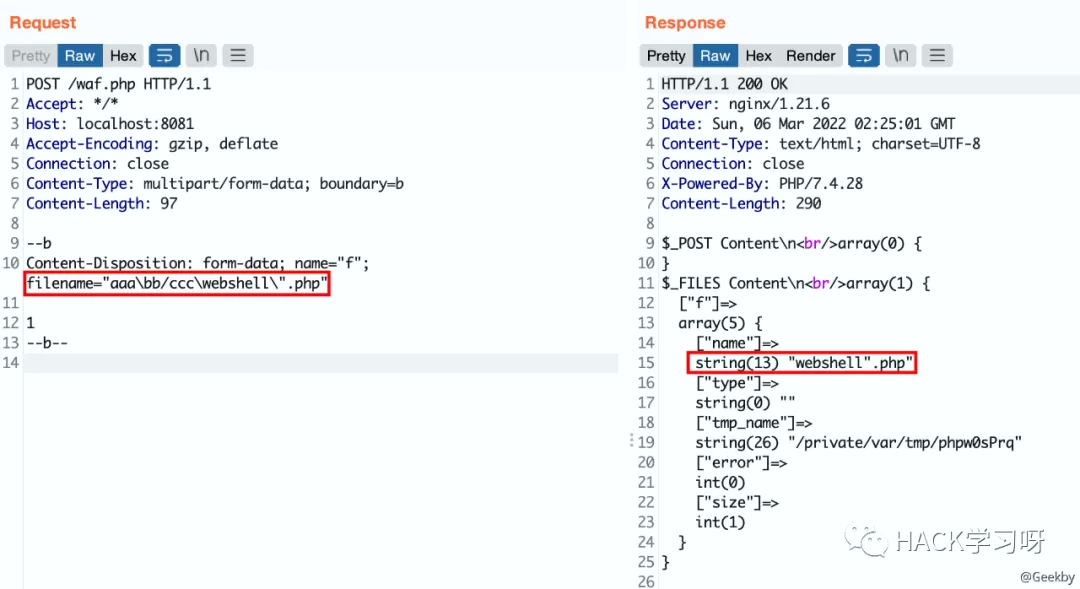Image resolution: width=1080 pixels, height=589 pixels.
Task: Open the Render tab in the Response panel
Action: point(810,56)
